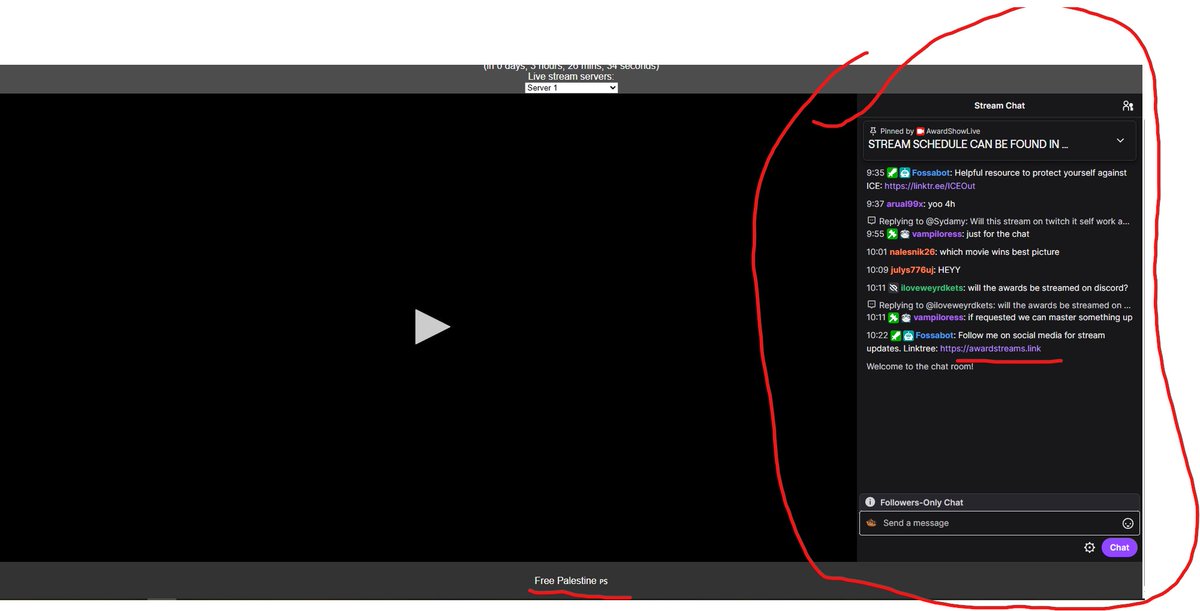Viewport: 1200px width, 611px height.
Task: Open the Replying to @Sydamy thread
Action: [1003, 221]
